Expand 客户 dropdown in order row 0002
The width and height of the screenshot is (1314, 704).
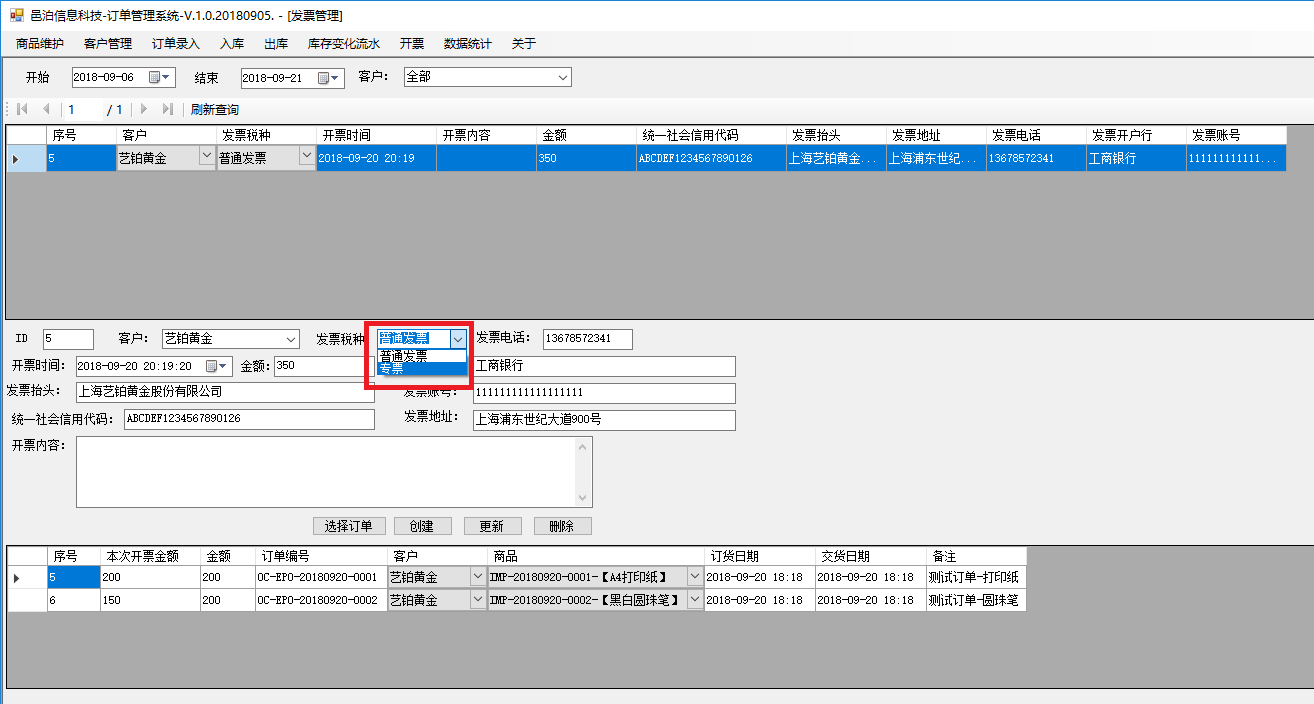pyautogui.click(x=478, y=600)
